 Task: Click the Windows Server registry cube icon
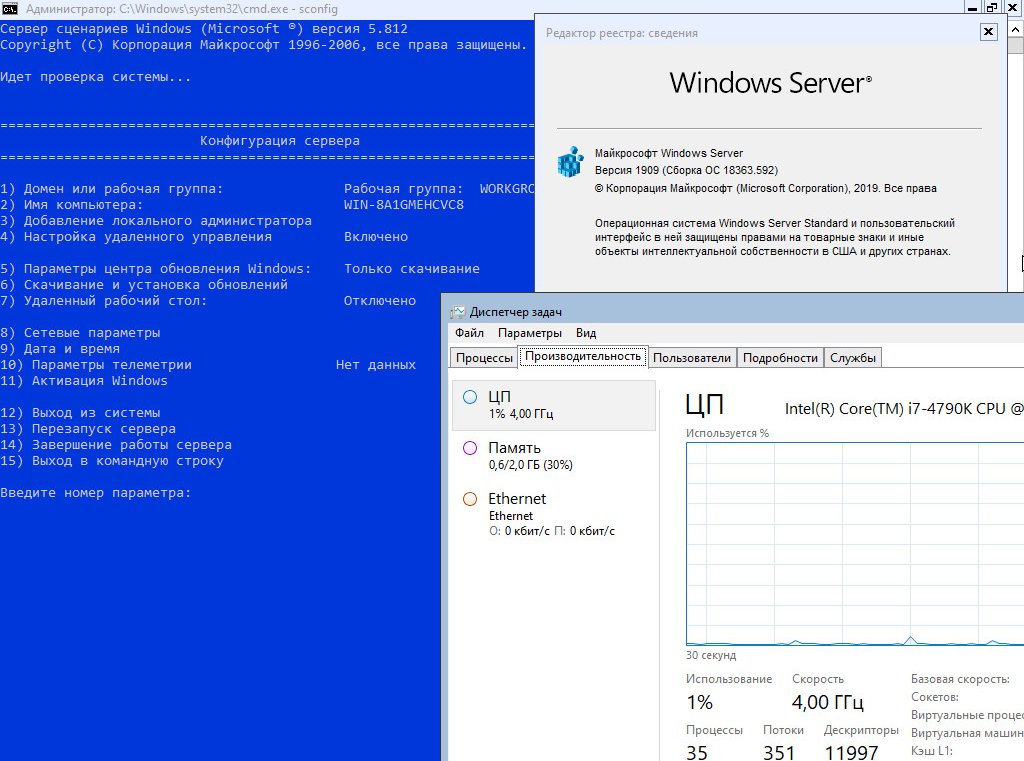[x=571, y=161]
